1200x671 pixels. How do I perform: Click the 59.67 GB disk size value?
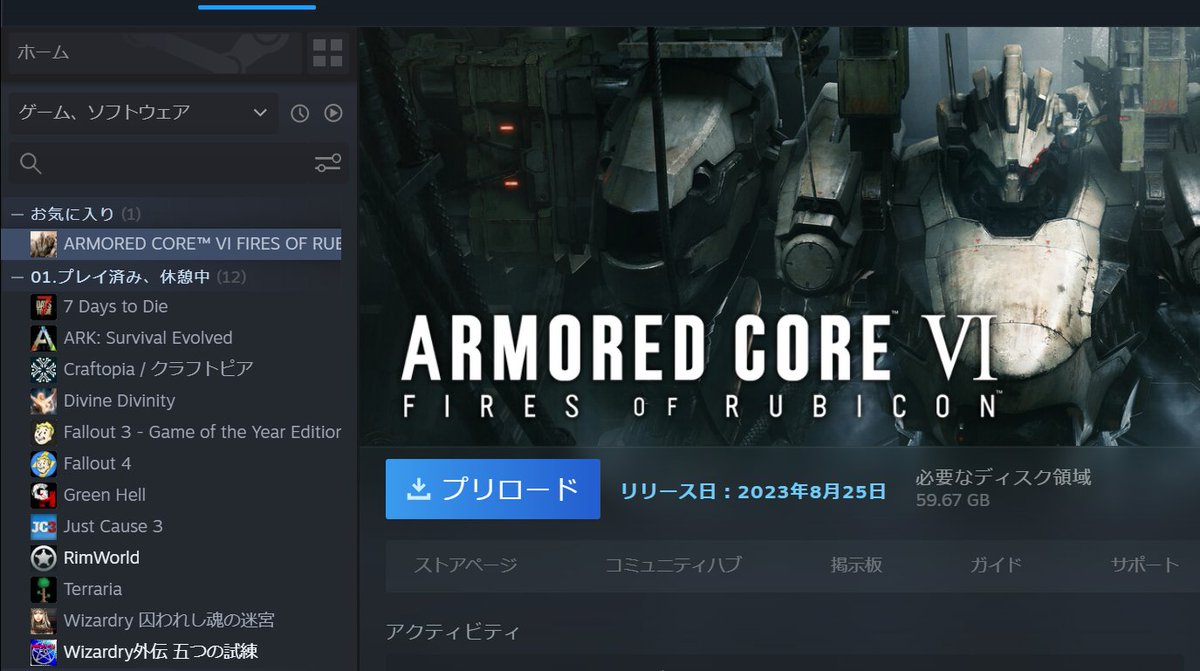(953, 499)
